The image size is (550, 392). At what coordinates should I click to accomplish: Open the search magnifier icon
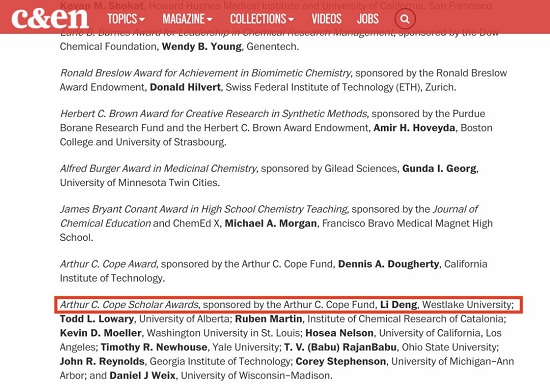[405, 19]
